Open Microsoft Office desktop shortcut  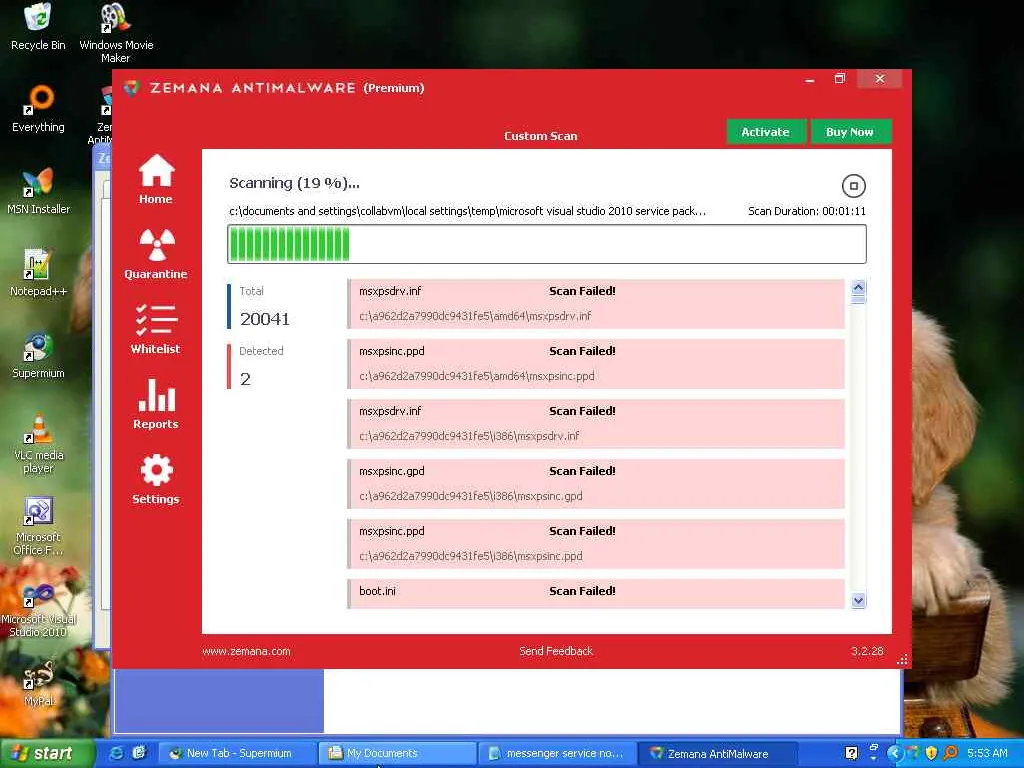(x=38, y=526)
